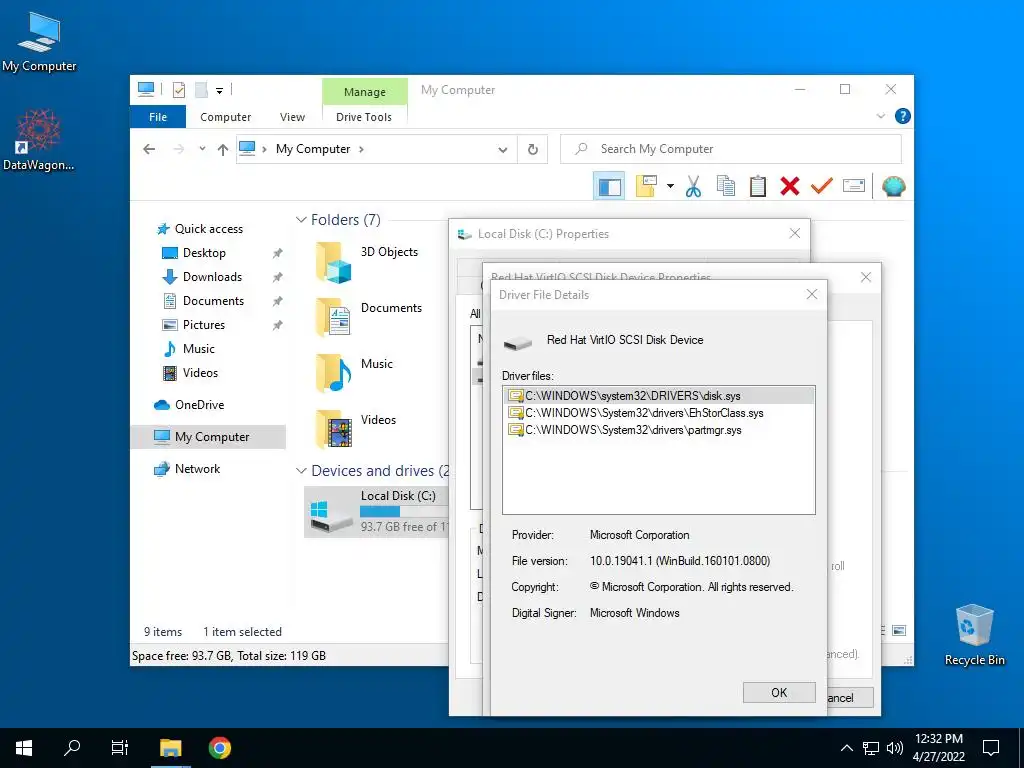1024x768 pixels.
Task: Click the Local Disk (C:) usage bar
Action: pyautogui.click(x=404, y=511)
